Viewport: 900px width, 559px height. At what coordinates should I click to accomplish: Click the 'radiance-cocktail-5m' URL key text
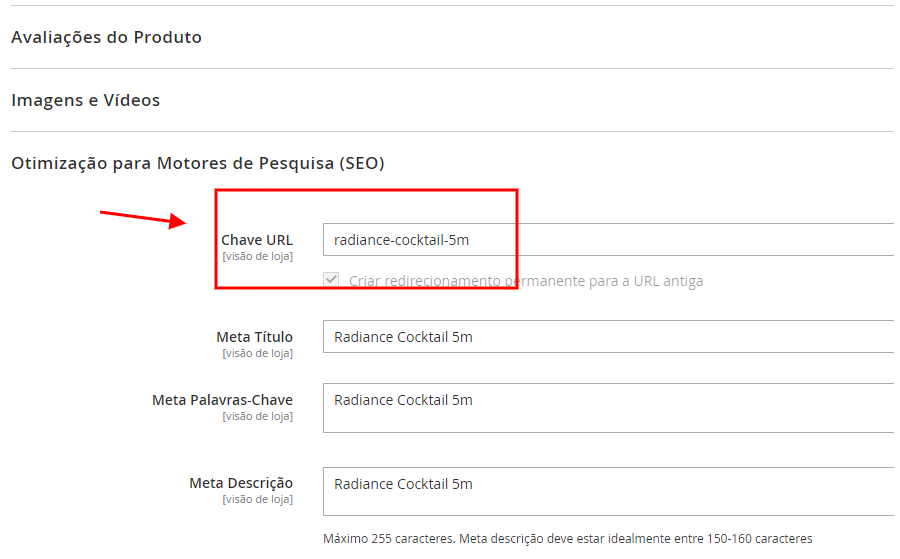(x=401, y=240)
